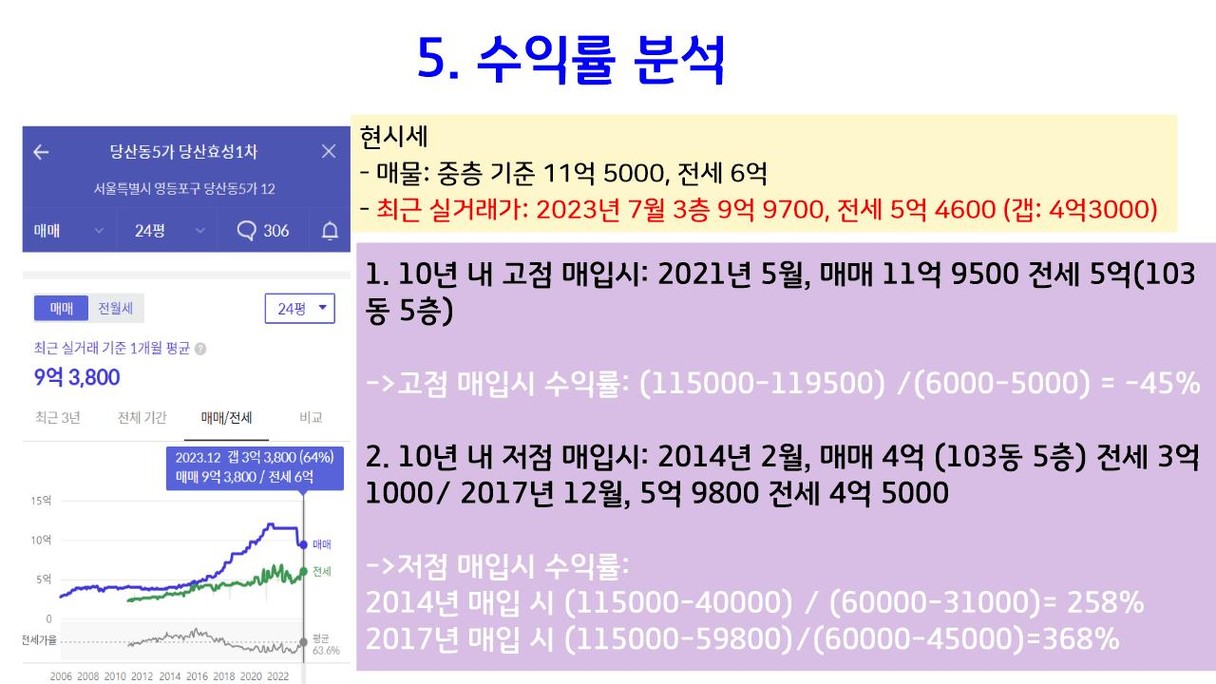Click the price value 9억 3,800
Viewport: 1216px width, 684px height.
coord(77,377)
